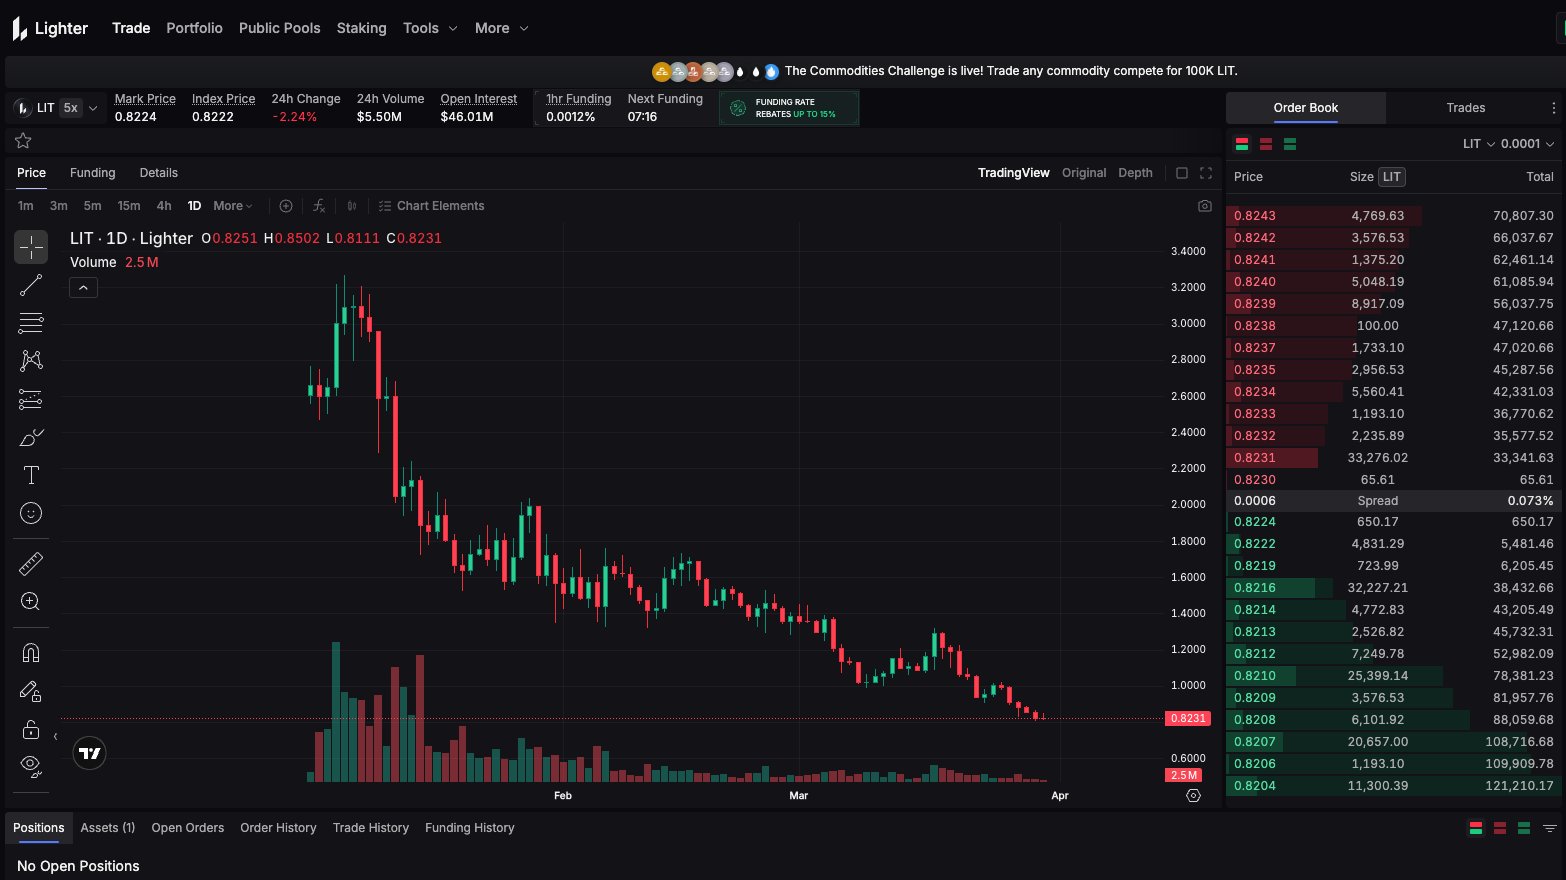Open the order book options menu
The height and width of the screenshot is (880, 1566).
[1553, 108]
